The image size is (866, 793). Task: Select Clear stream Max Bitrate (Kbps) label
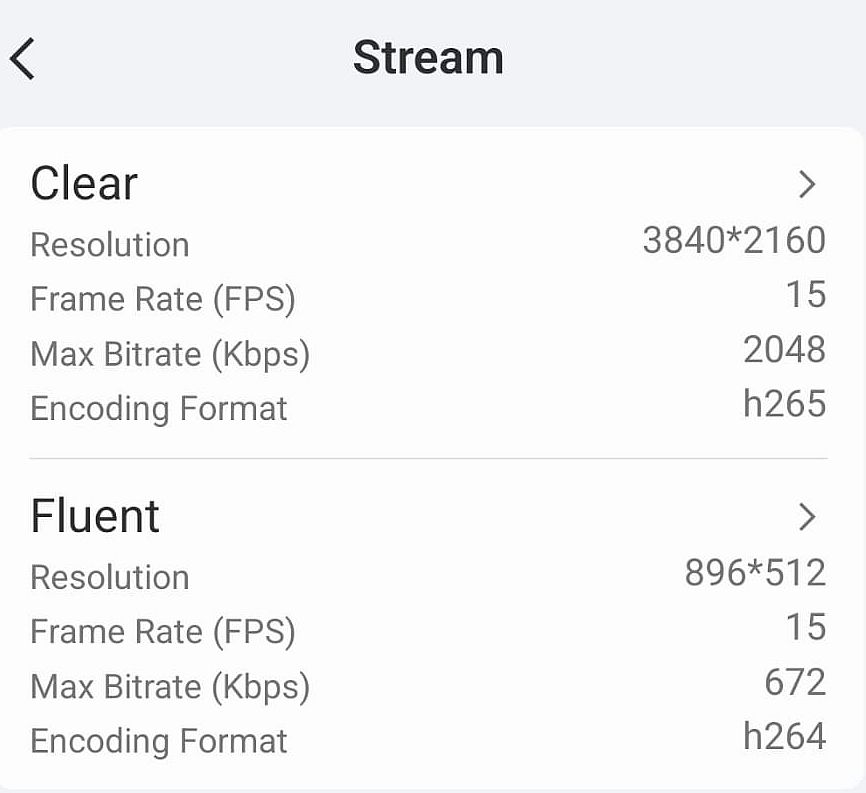pos(170,354)
